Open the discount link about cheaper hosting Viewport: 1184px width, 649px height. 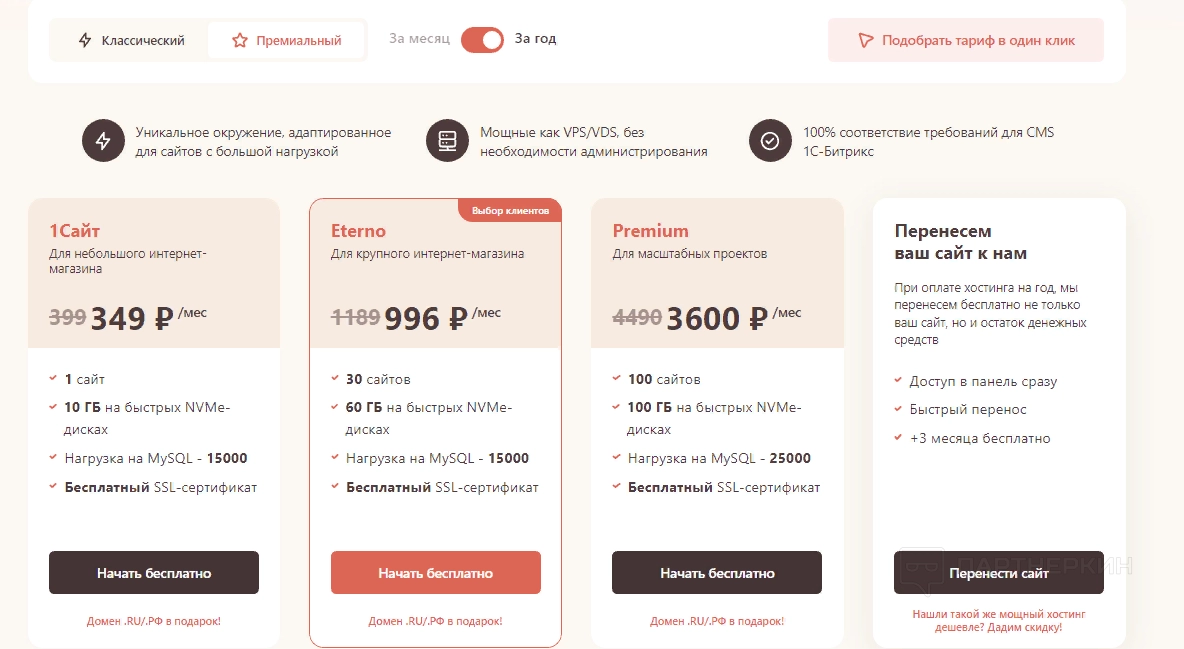click(999, 620)
